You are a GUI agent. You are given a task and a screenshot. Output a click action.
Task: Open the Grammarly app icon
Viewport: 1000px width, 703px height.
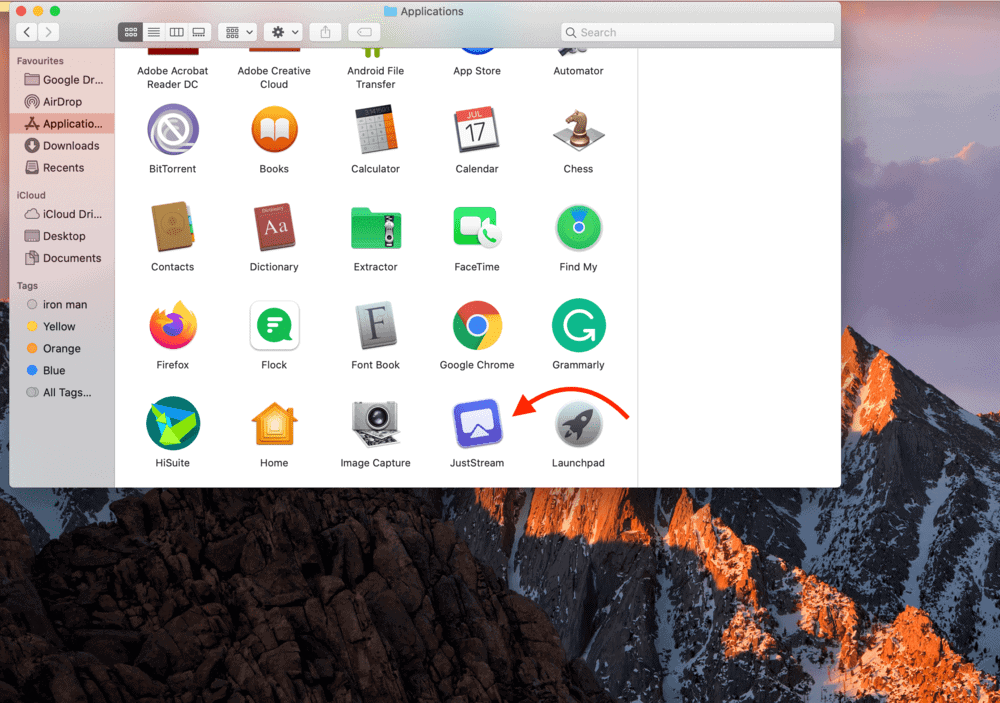click(578, 325)
